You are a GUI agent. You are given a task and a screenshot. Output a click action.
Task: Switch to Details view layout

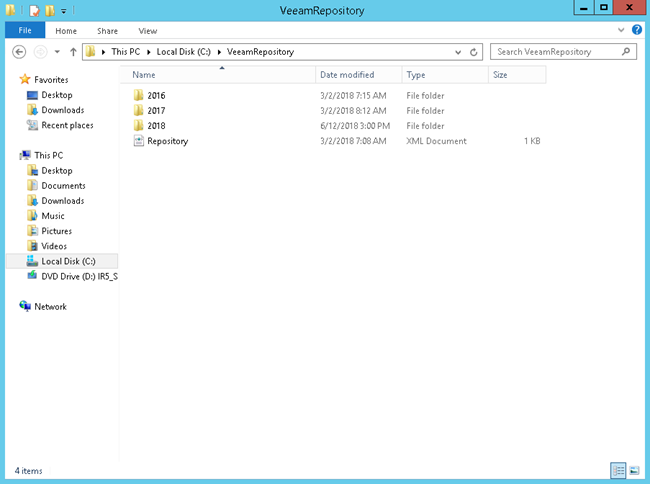pyautogui.click(x=618, y=471)
